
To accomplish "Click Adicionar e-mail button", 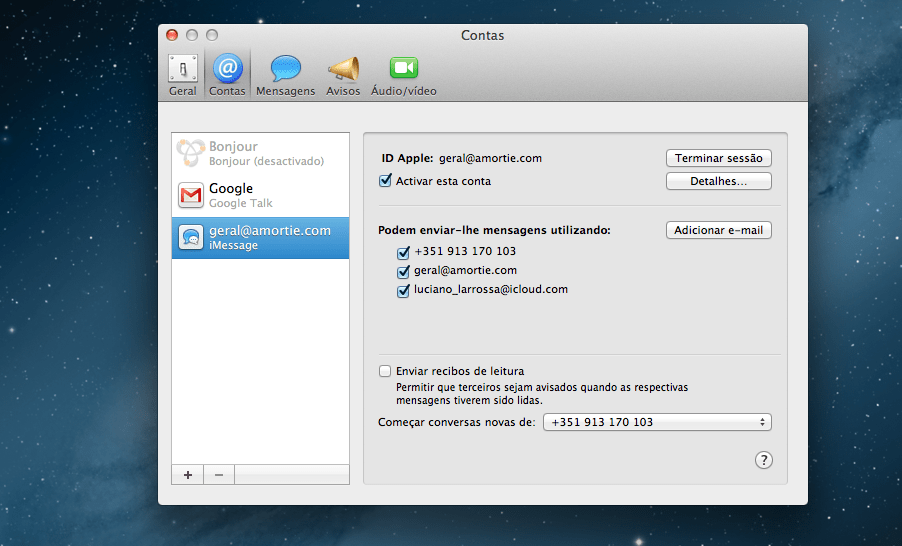I will pyautogui.click(x=718, y=230).
